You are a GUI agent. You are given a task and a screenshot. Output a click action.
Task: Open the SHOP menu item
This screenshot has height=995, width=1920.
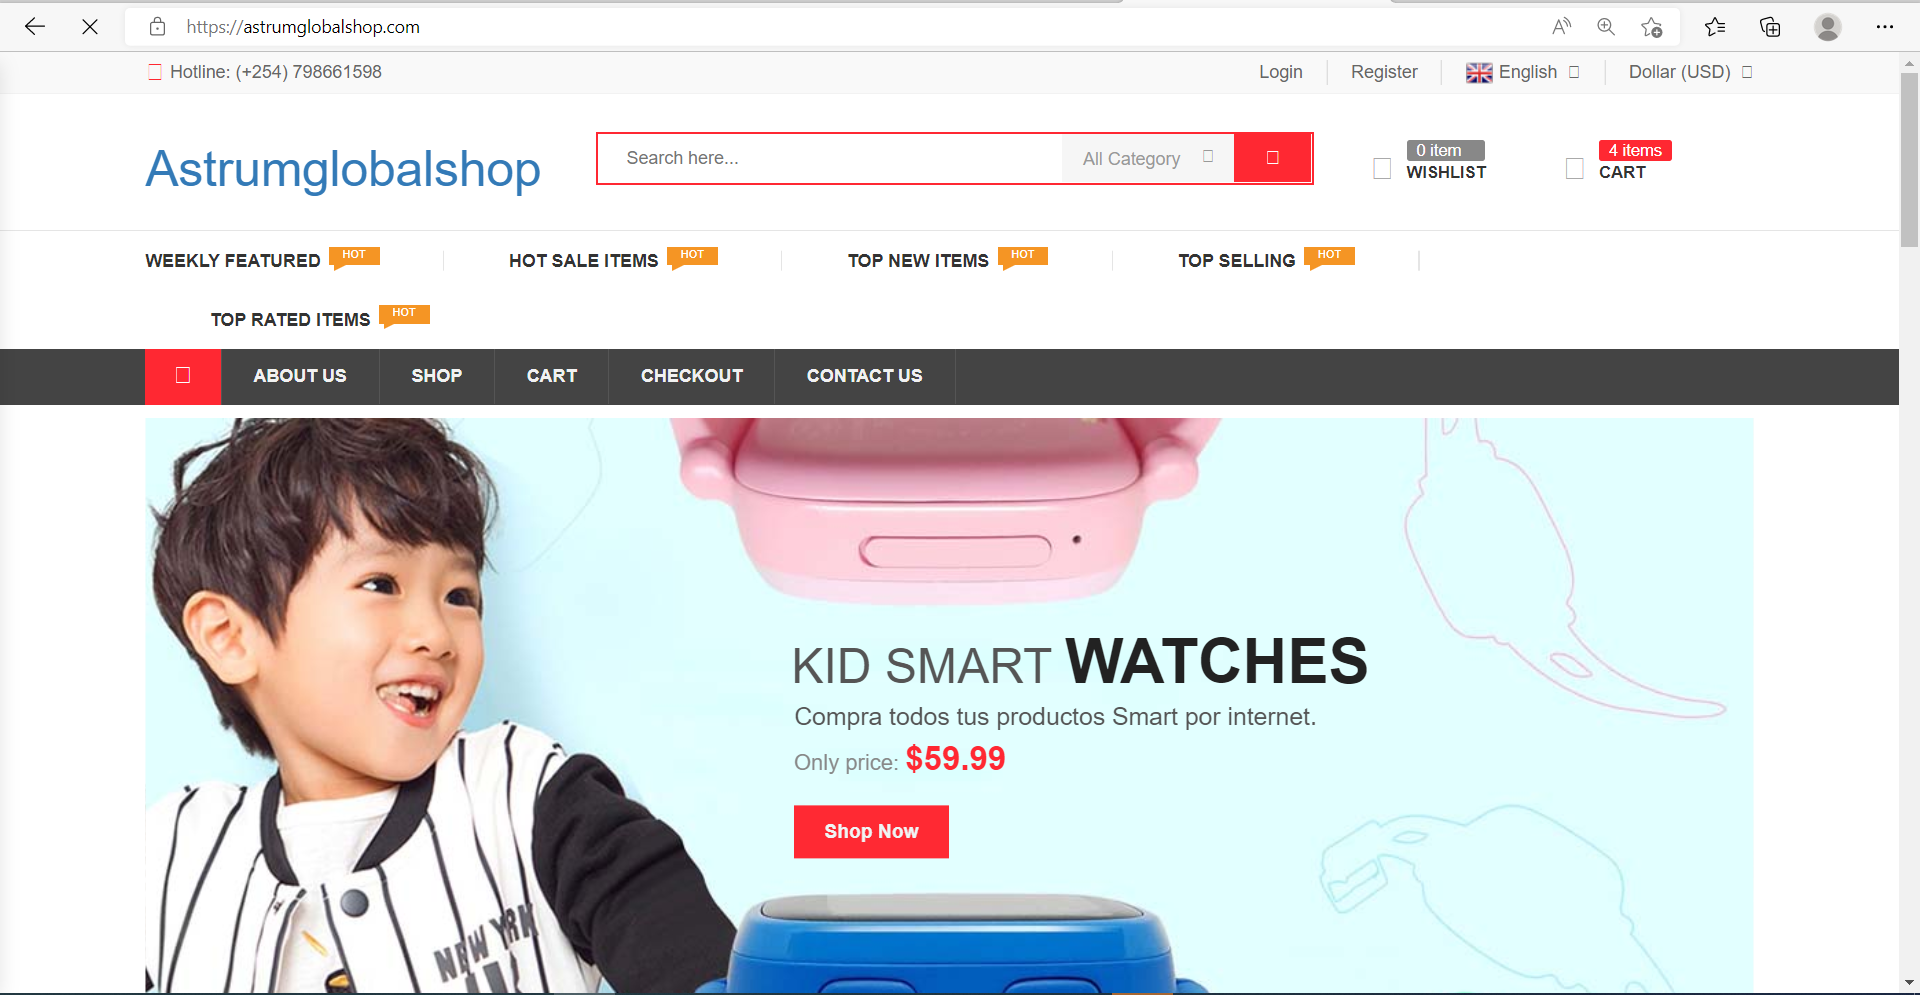436,376
